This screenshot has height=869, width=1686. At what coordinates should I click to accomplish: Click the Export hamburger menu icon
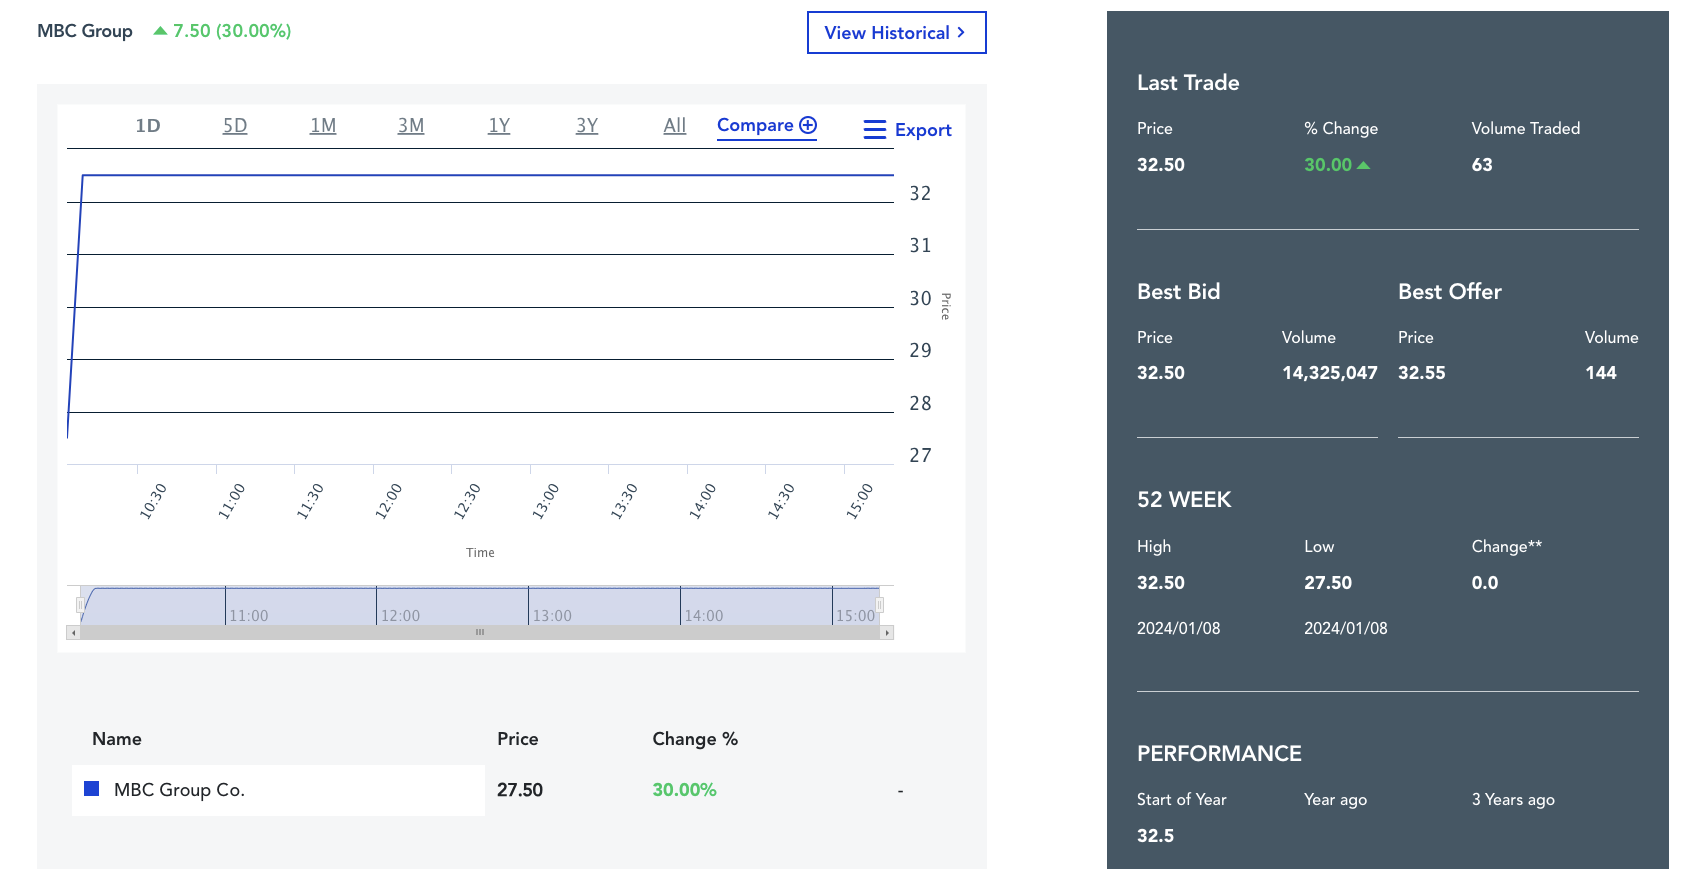coord(874,130)
